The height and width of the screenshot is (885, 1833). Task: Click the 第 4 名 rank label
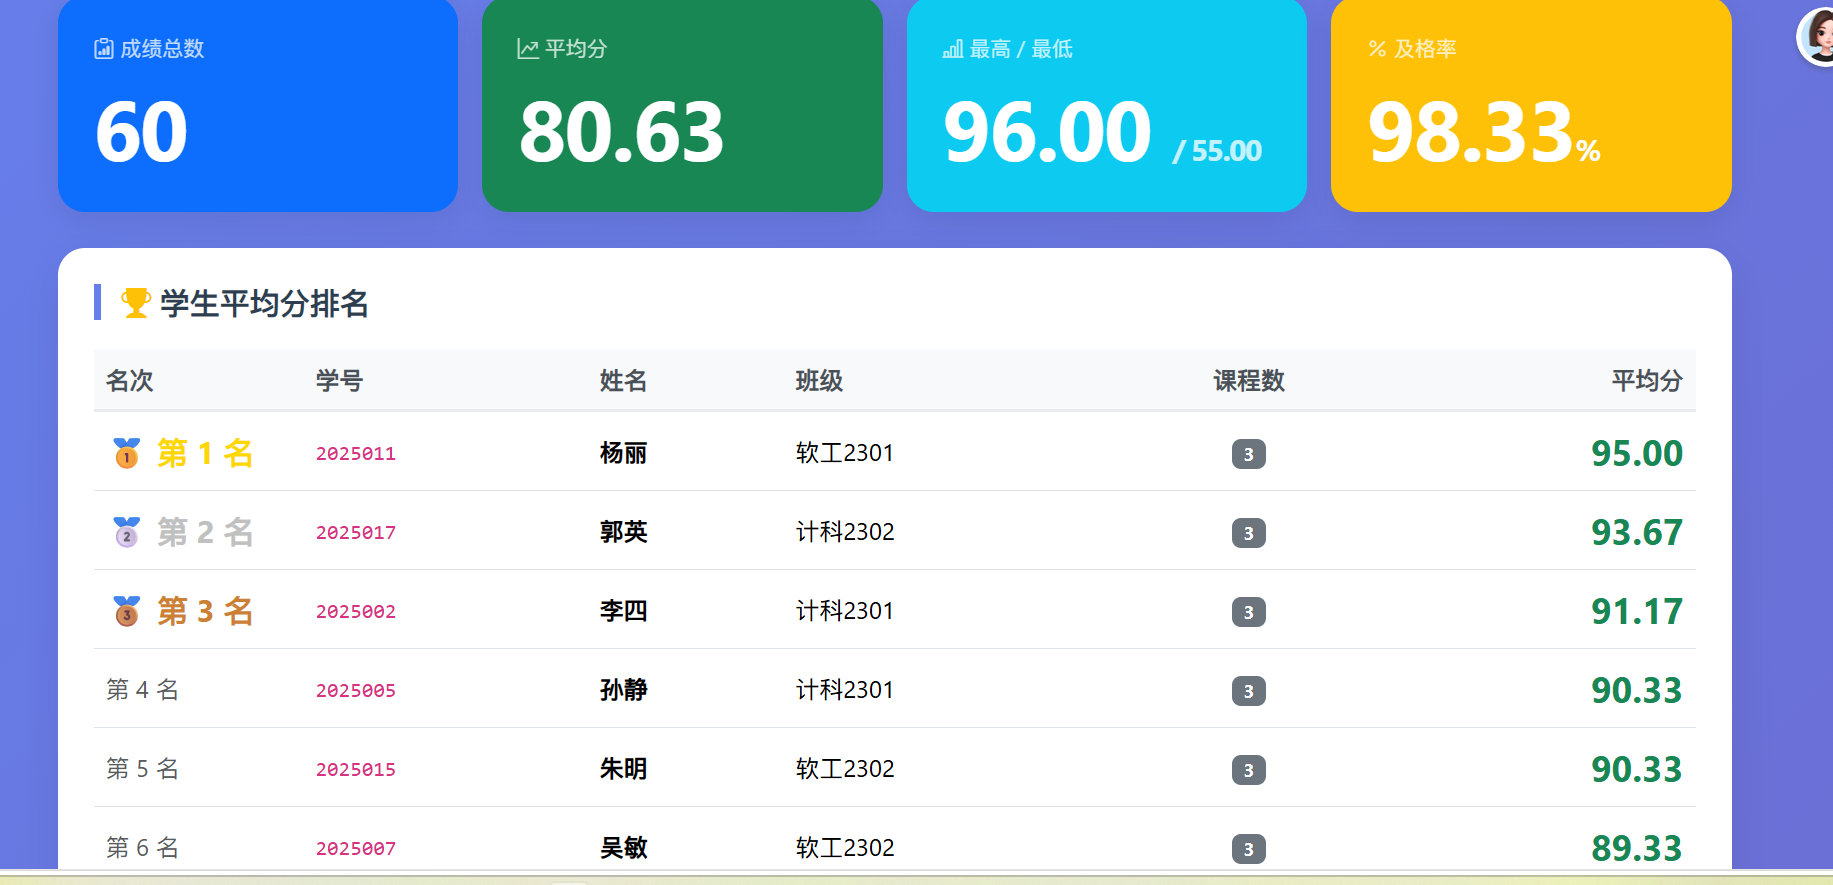click(143, 690)
